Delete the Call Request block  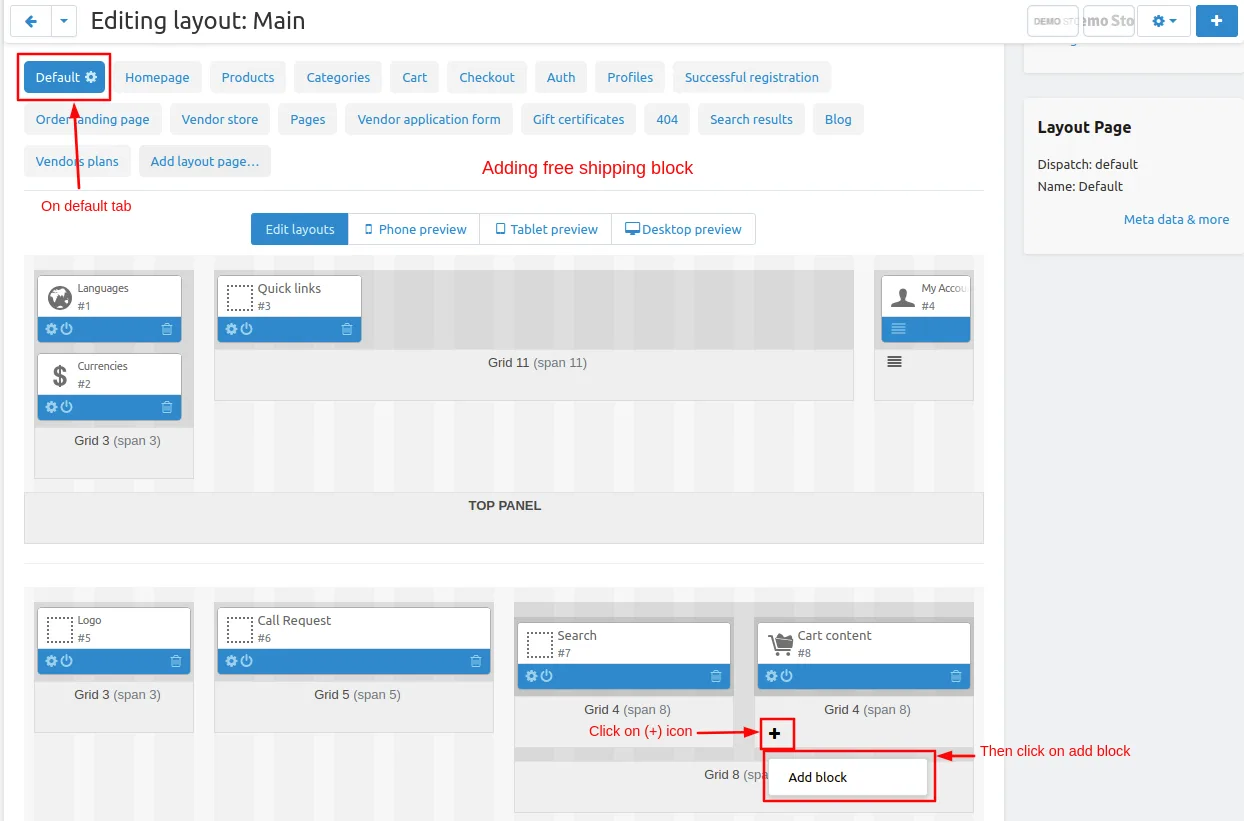click(x=476, y=661)
